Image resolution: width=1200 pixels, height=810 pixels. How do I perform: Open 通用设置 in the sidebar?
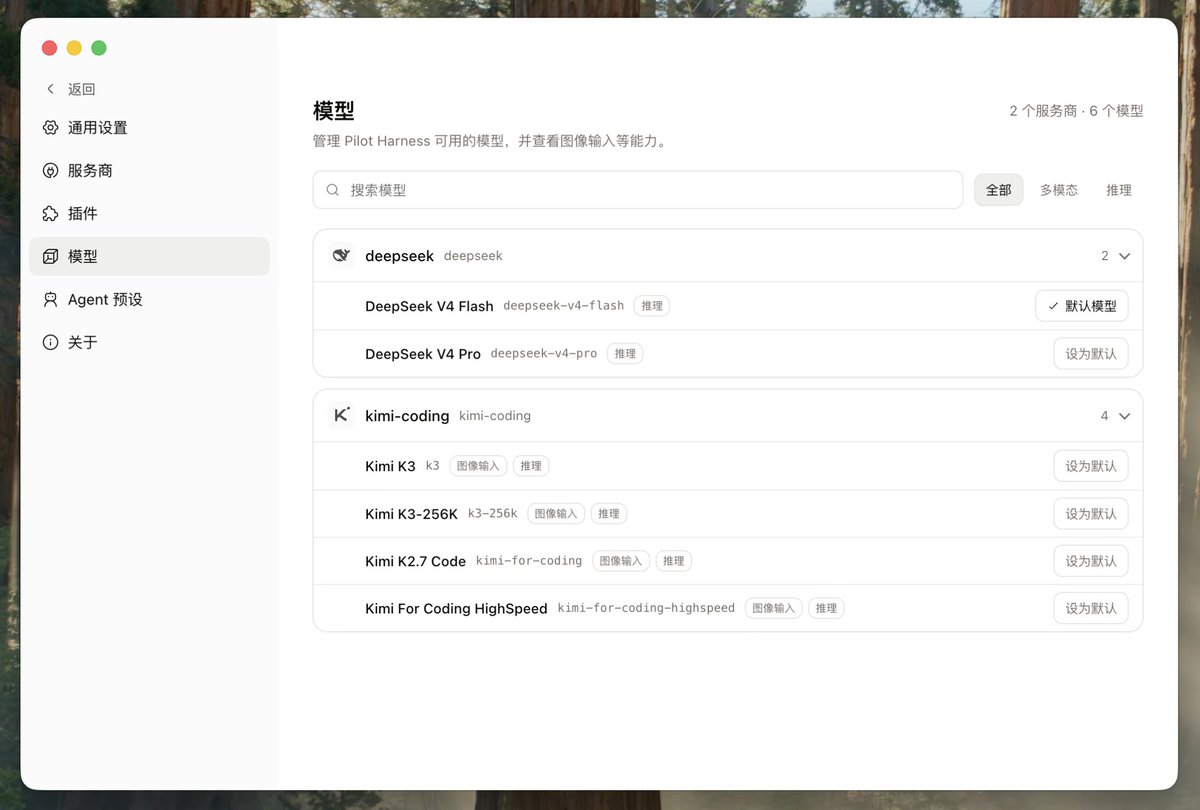(149, 128)
